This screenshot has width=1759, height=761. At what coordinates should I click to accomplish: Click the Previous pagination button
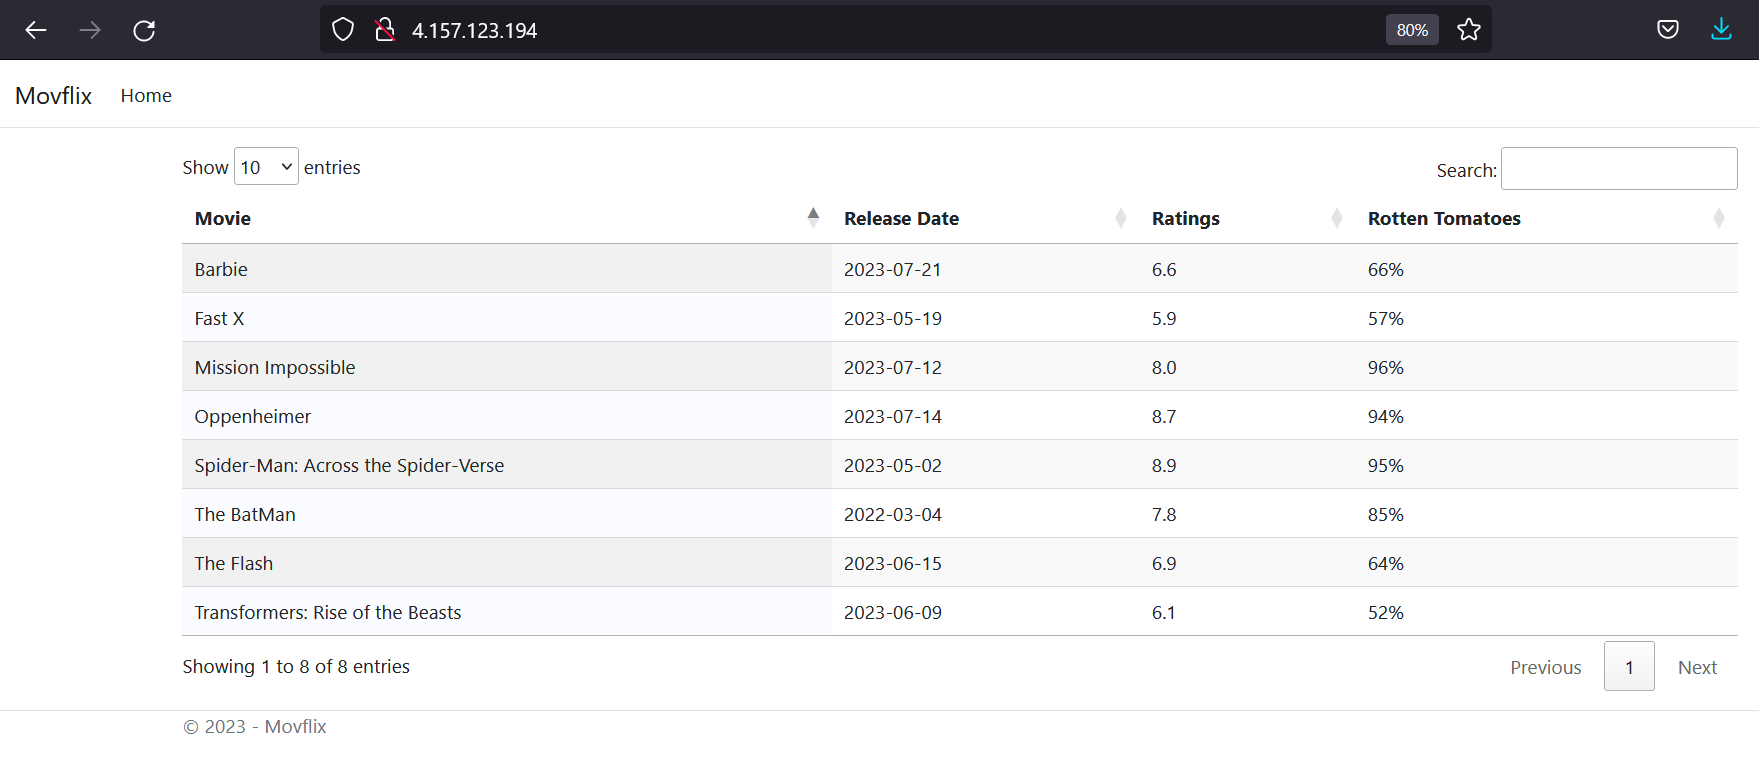1545,667
